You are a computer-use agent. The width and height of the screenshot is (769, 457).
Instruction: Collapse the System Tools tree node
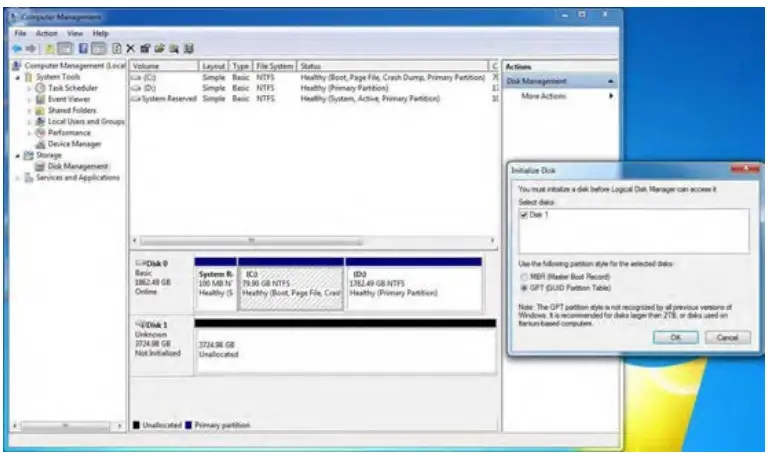point(18,77)
